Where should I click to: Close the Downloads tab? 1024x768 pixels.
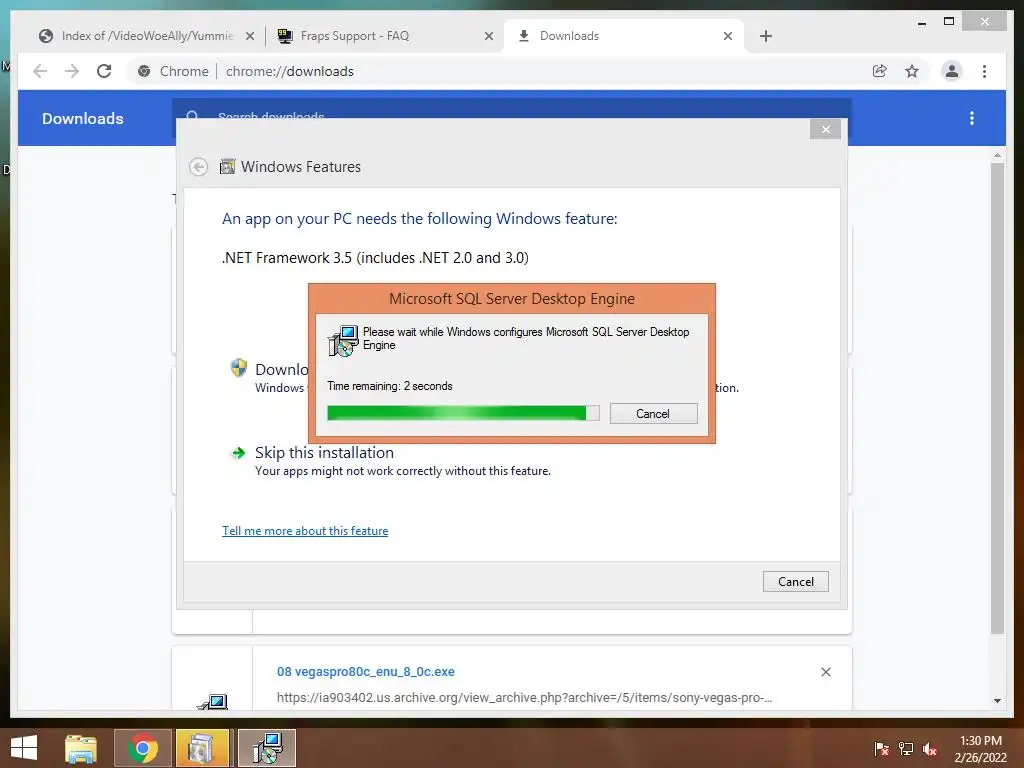coord(728,37)
